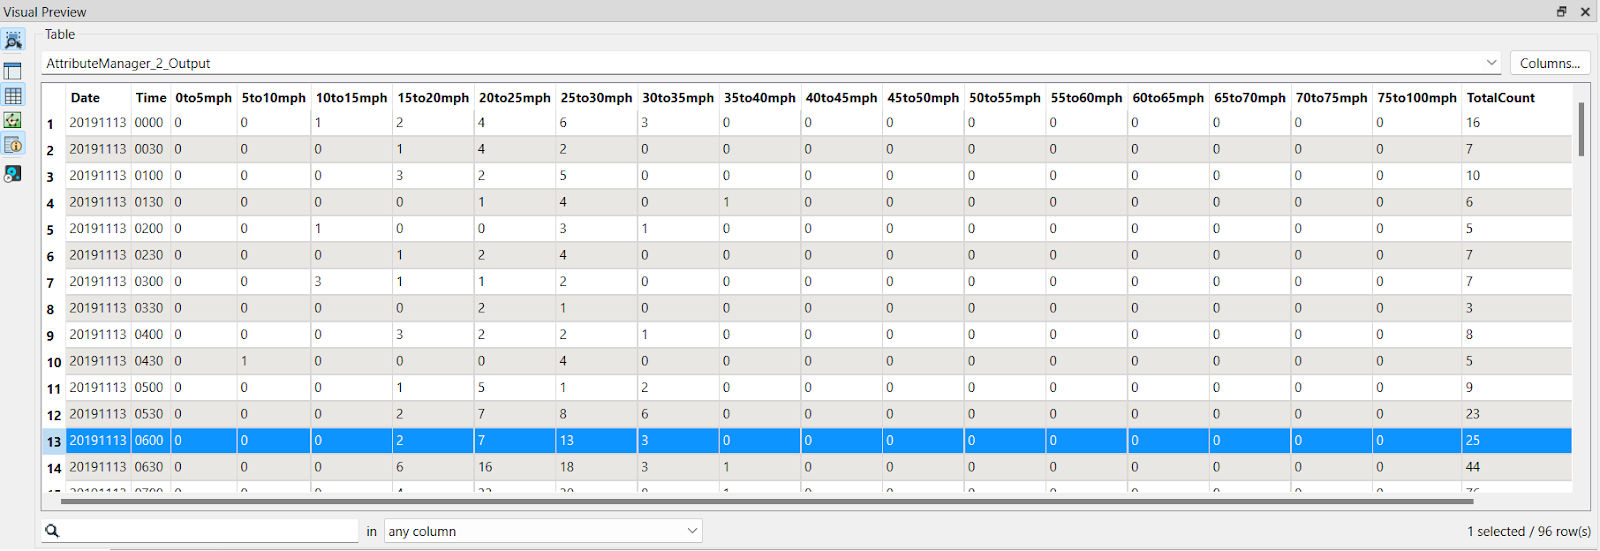Float the Visual Preview panel
This screenshot has width=1600, height=551.
tap(1561, 11)
